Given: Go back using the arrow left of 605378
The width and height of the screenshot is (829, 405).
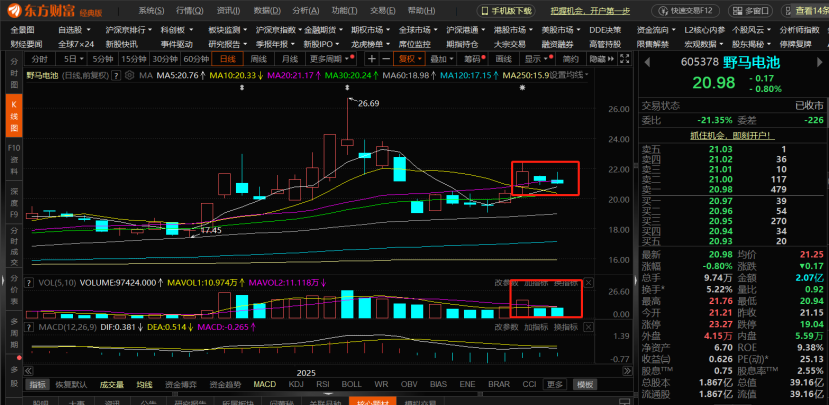Looking at the screenshot, I should 646,62.
